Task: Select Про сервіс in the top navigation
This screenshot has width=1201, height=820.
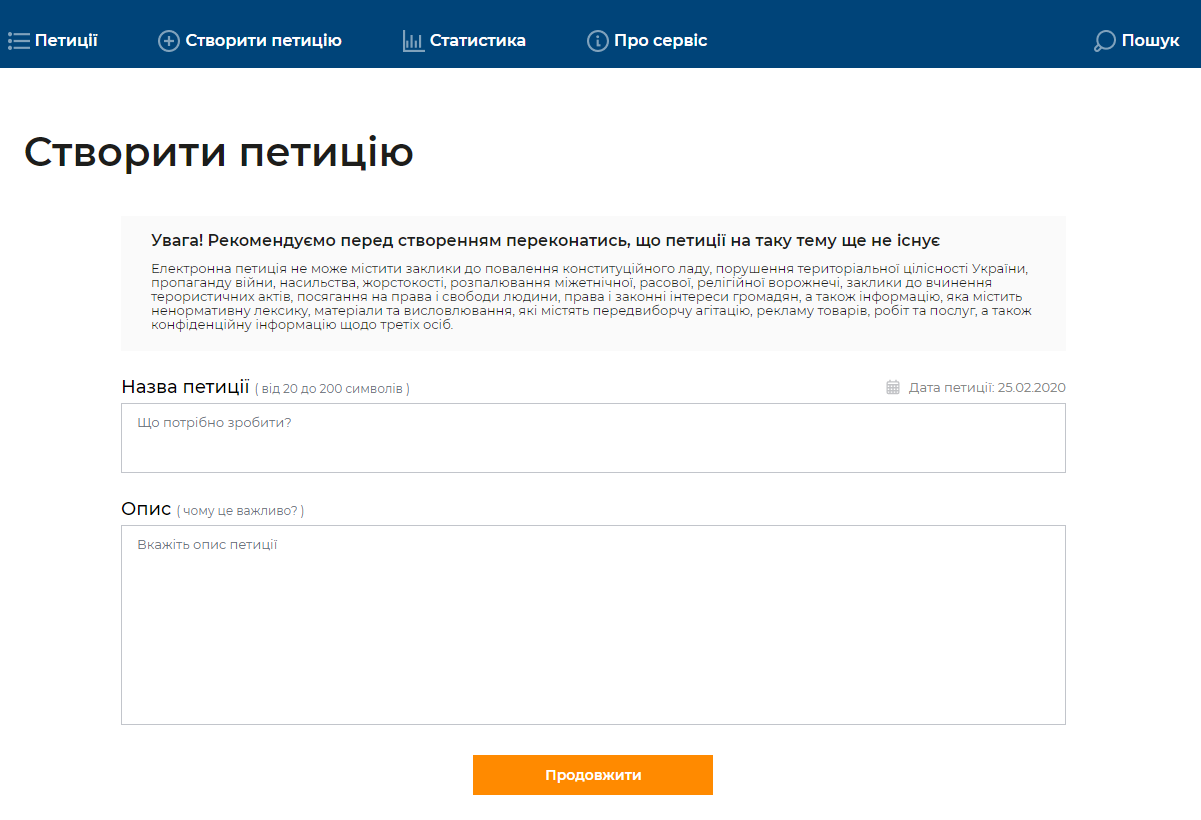Action: pyautogui.click(x=660, y=41)
